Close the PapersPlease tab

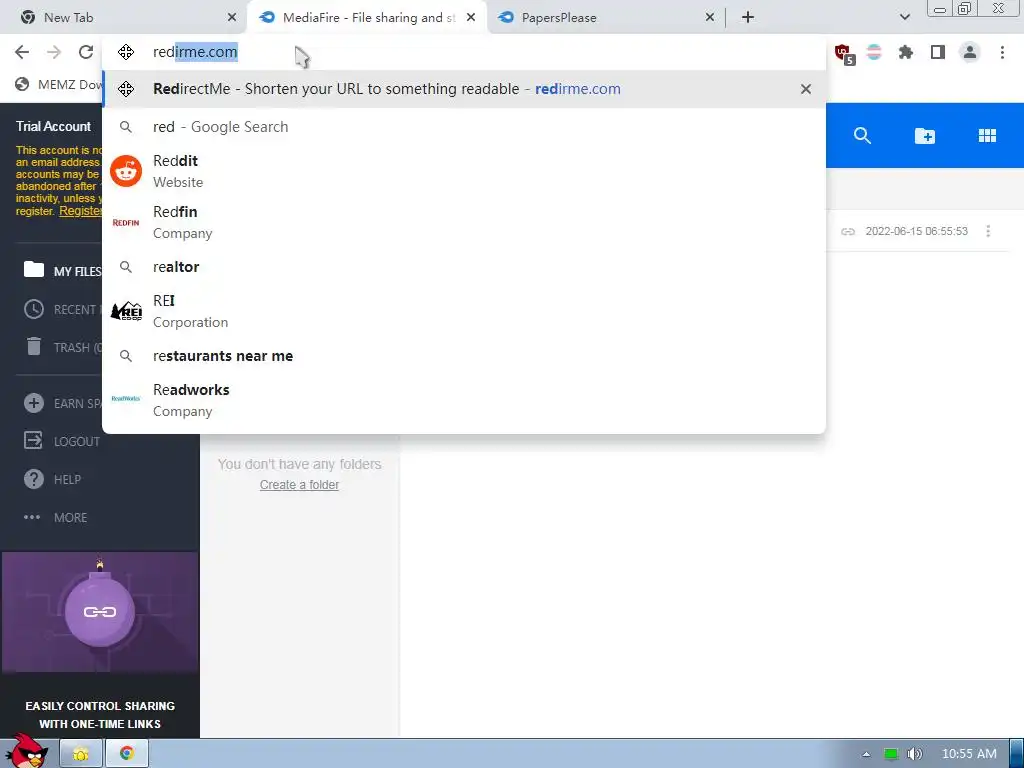(710, 18)
